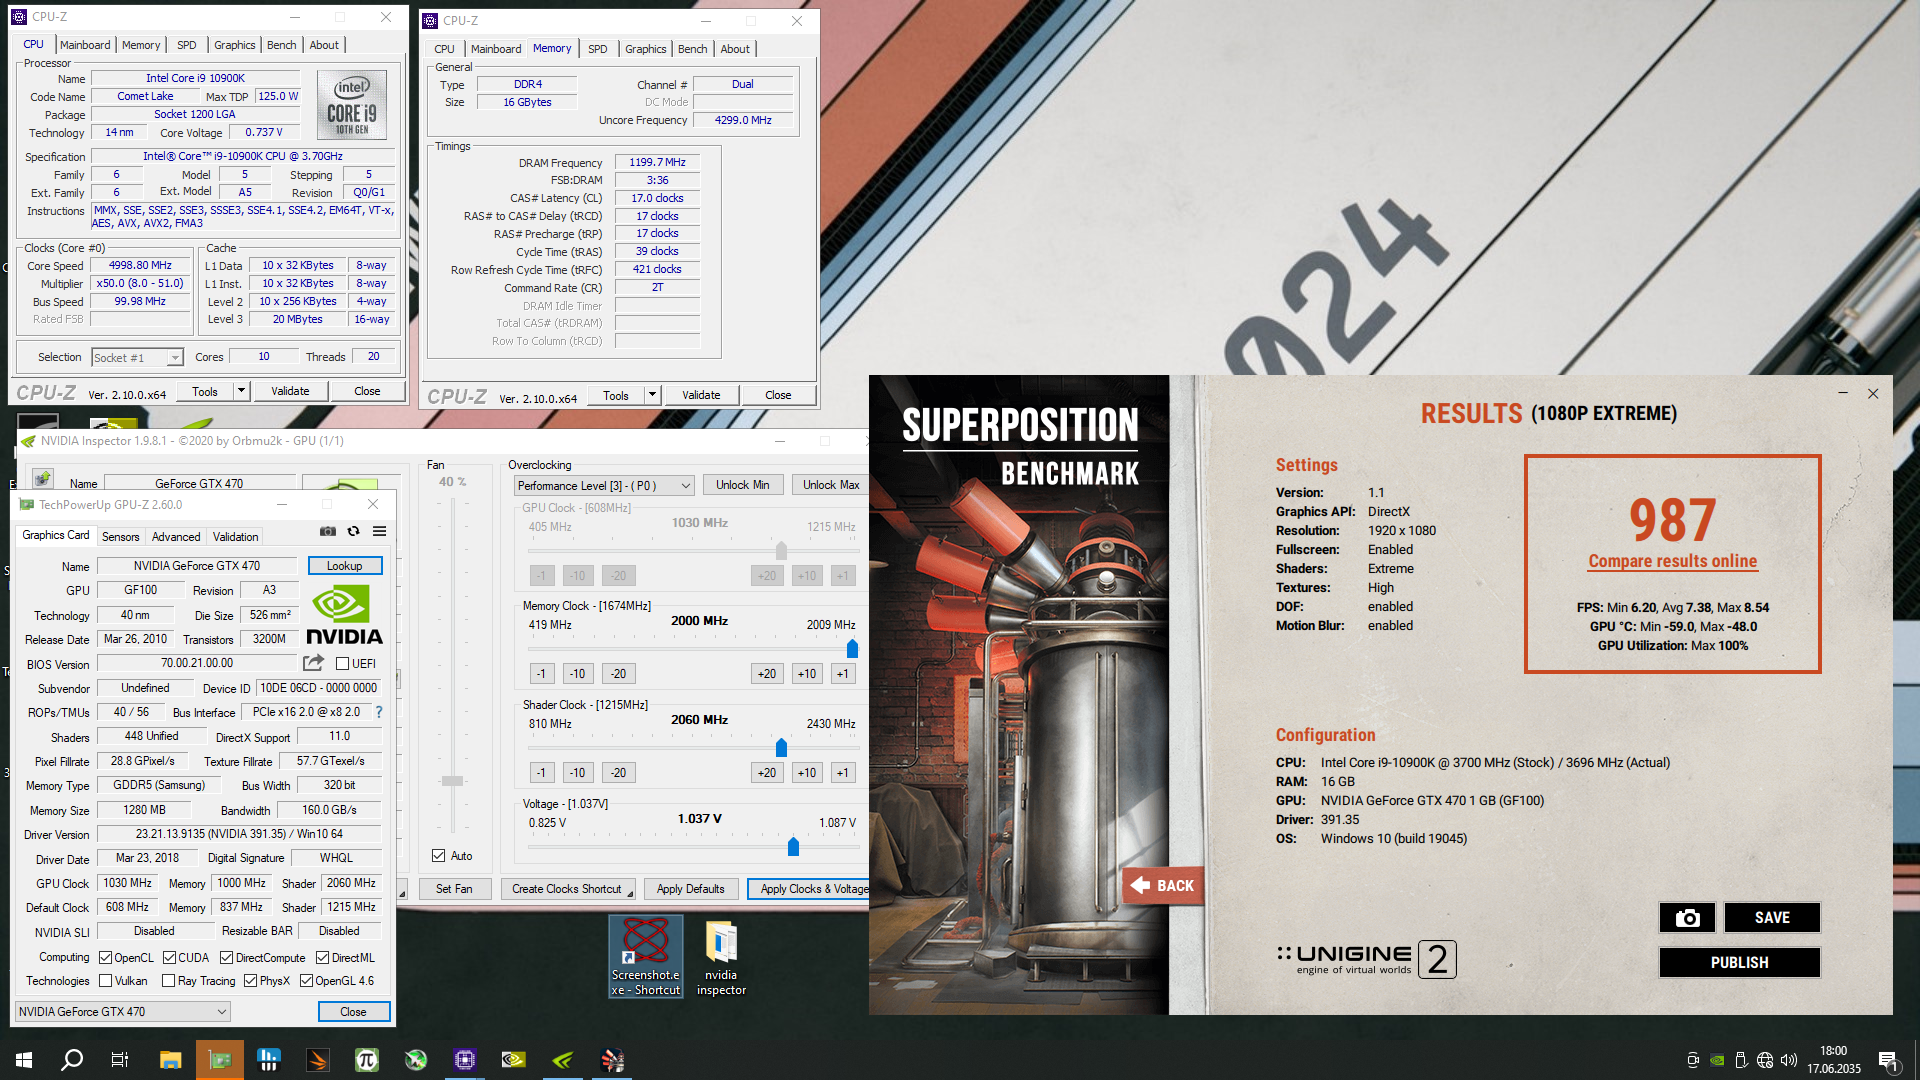Toggle DirectCompute checkbox in GPU-Z

click(226, 957)
